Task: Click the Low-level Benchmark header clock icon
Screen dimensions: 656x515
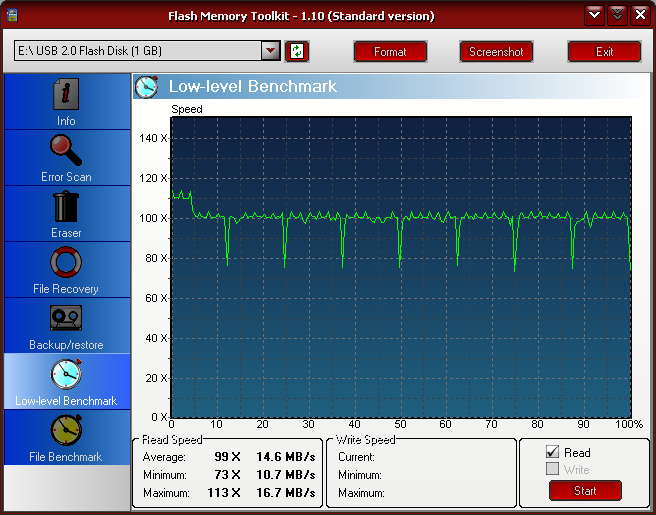Action: coord(146,87)
